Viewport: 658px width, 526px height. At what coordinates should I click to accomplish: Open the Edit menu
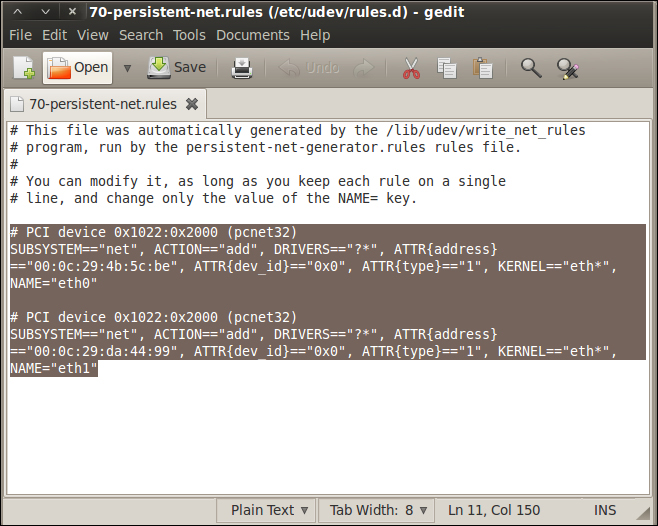[x=54, y=35]
